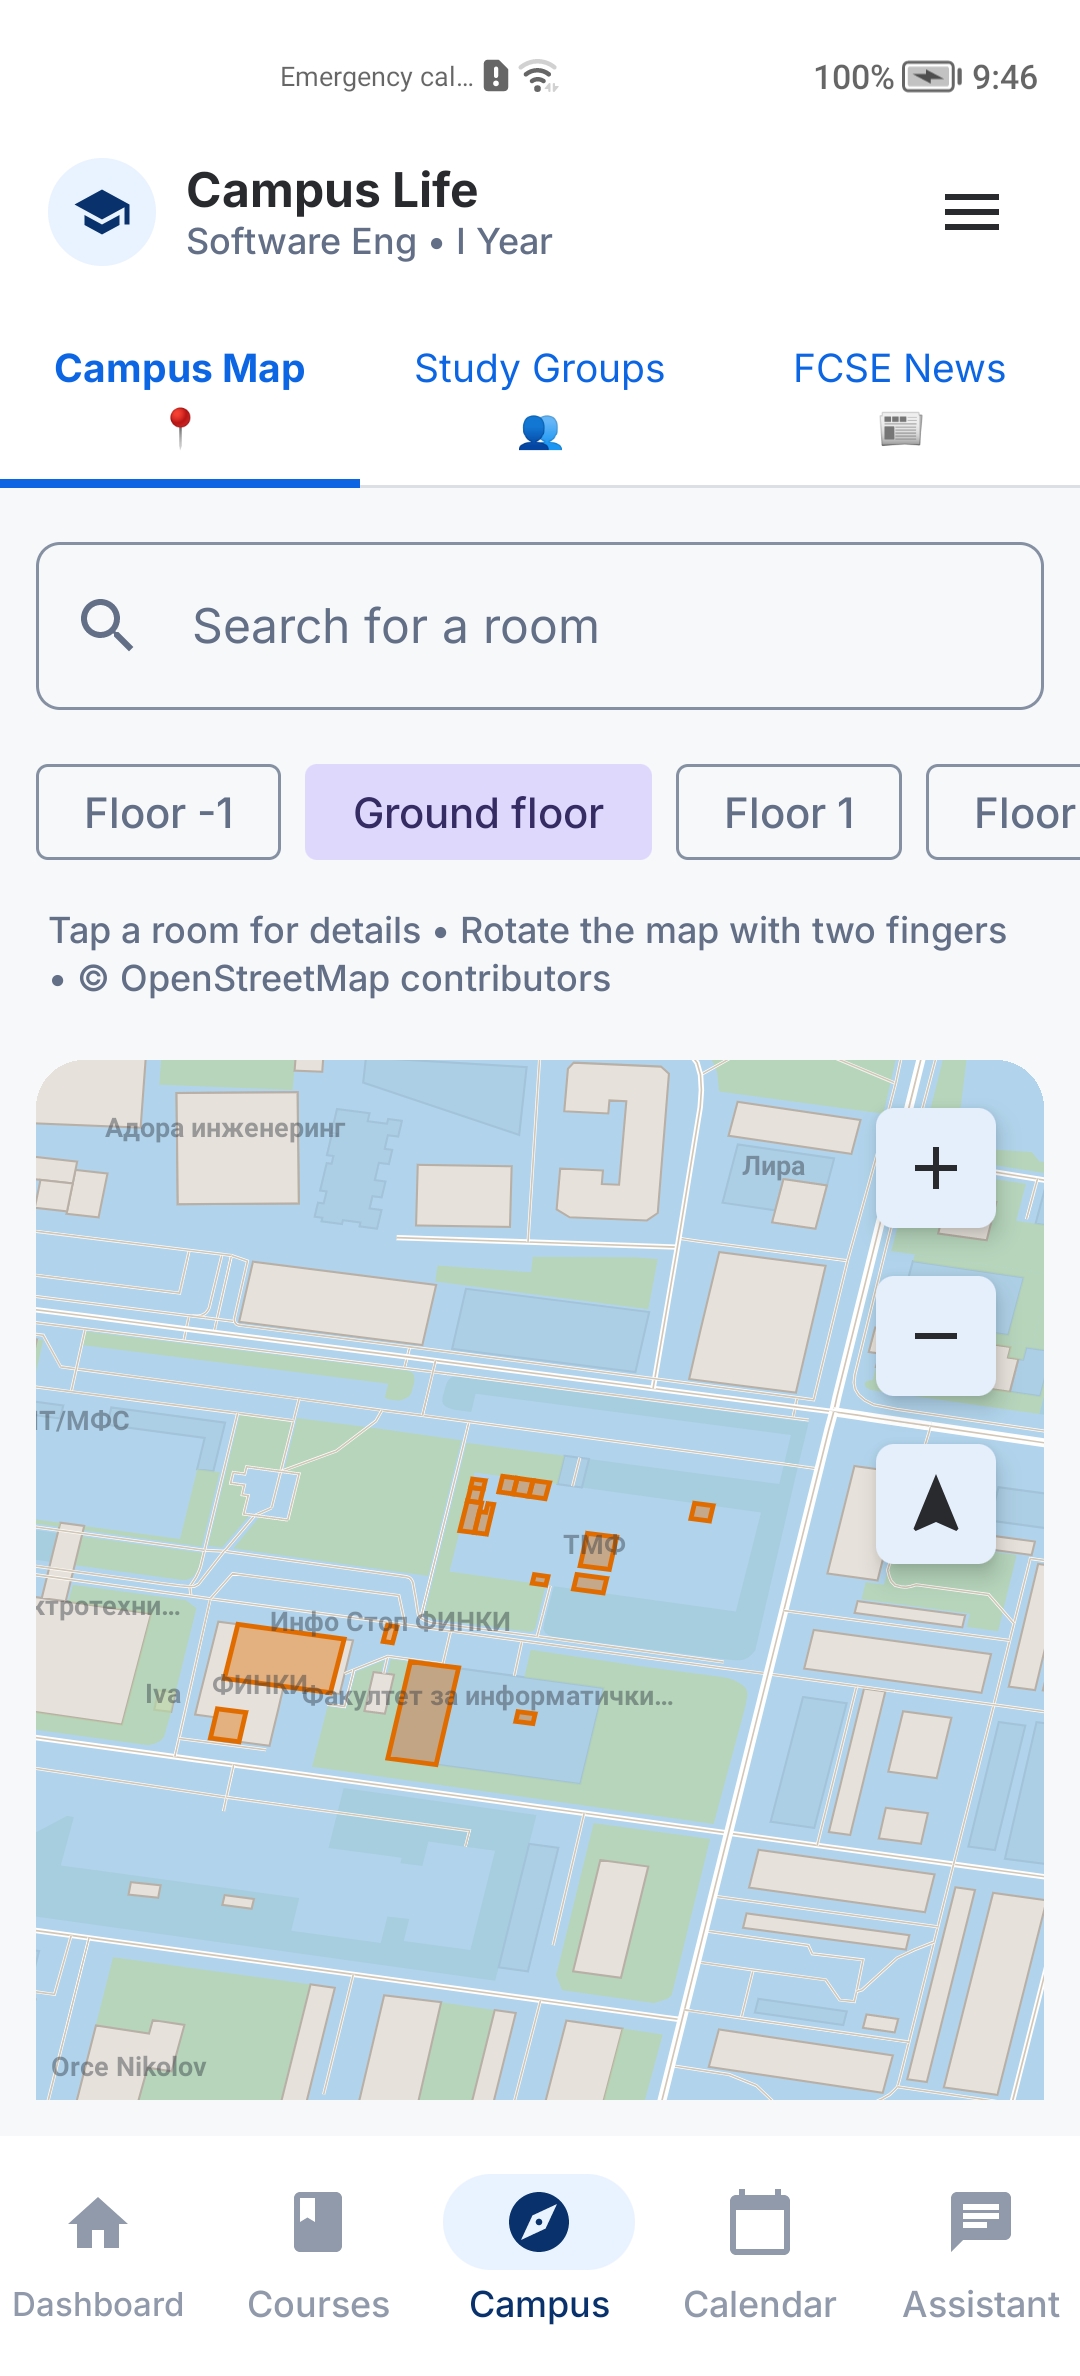Open the hamburger menu icon
Image resolution: width=1080 pixels, height=2376 pixels.
pos(971,212)
